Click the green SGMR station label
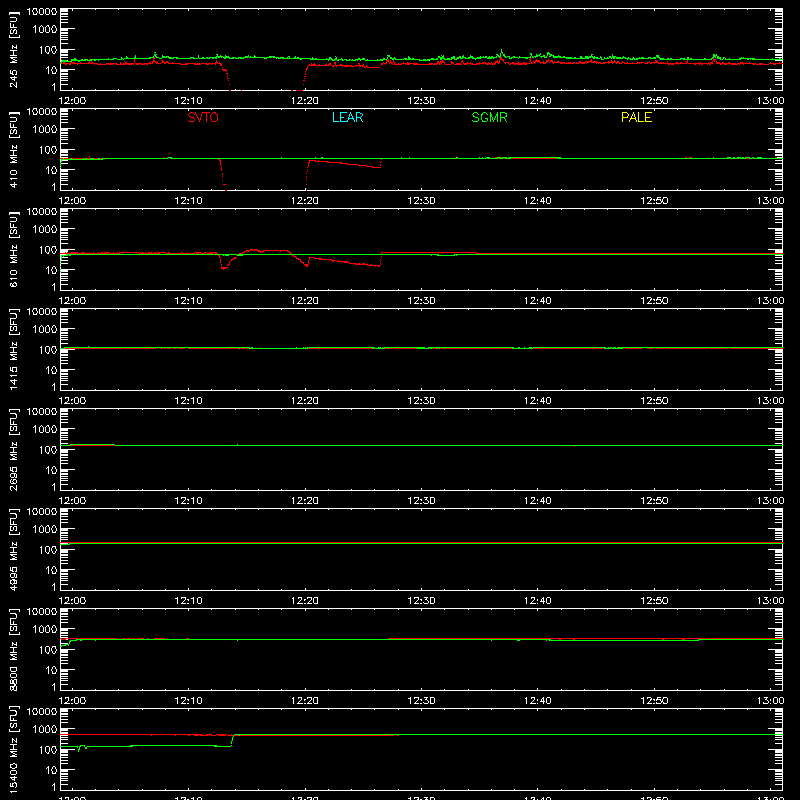 [x=489, y=117]
